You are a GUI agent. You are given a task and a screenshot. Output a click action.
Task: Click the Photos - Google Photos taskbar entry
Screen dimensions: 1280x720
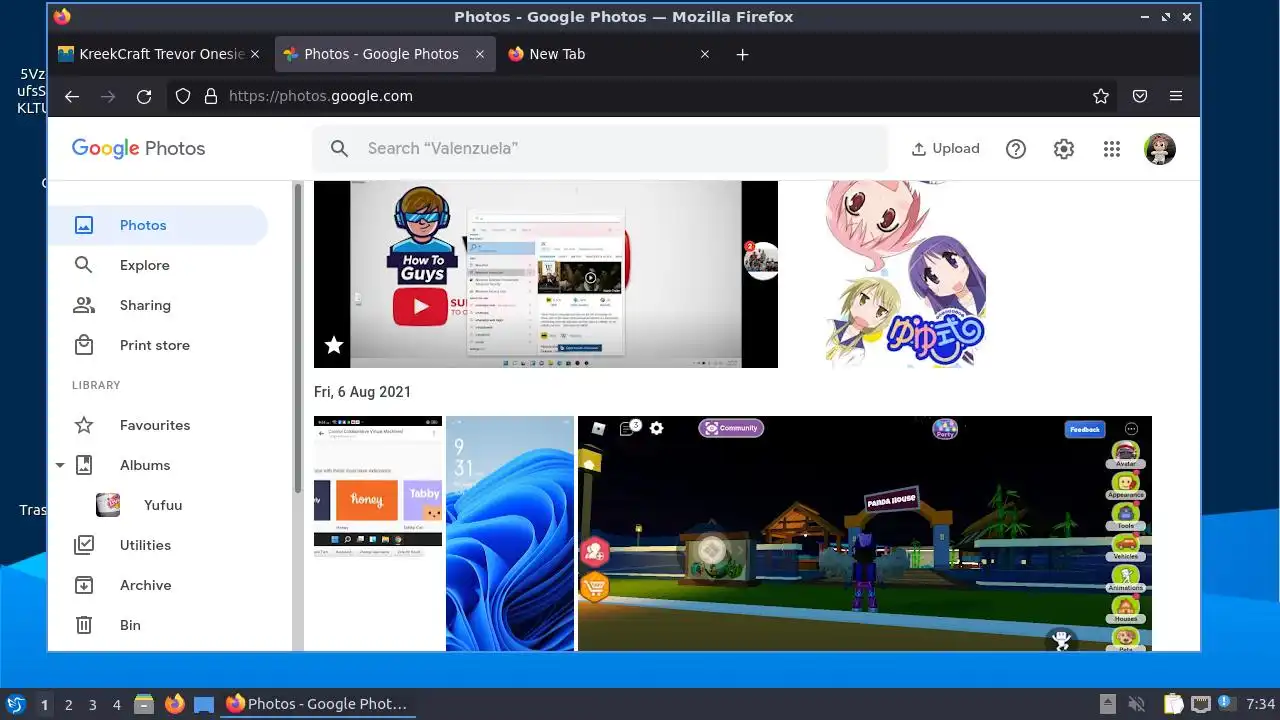pyautogui.click(x=318, y=704)
